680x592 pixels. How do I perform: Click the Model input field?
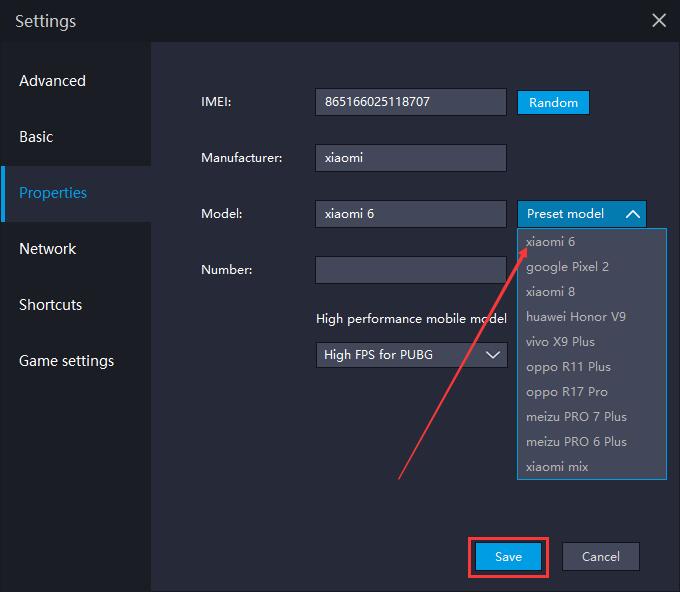[x=411, y=214]
